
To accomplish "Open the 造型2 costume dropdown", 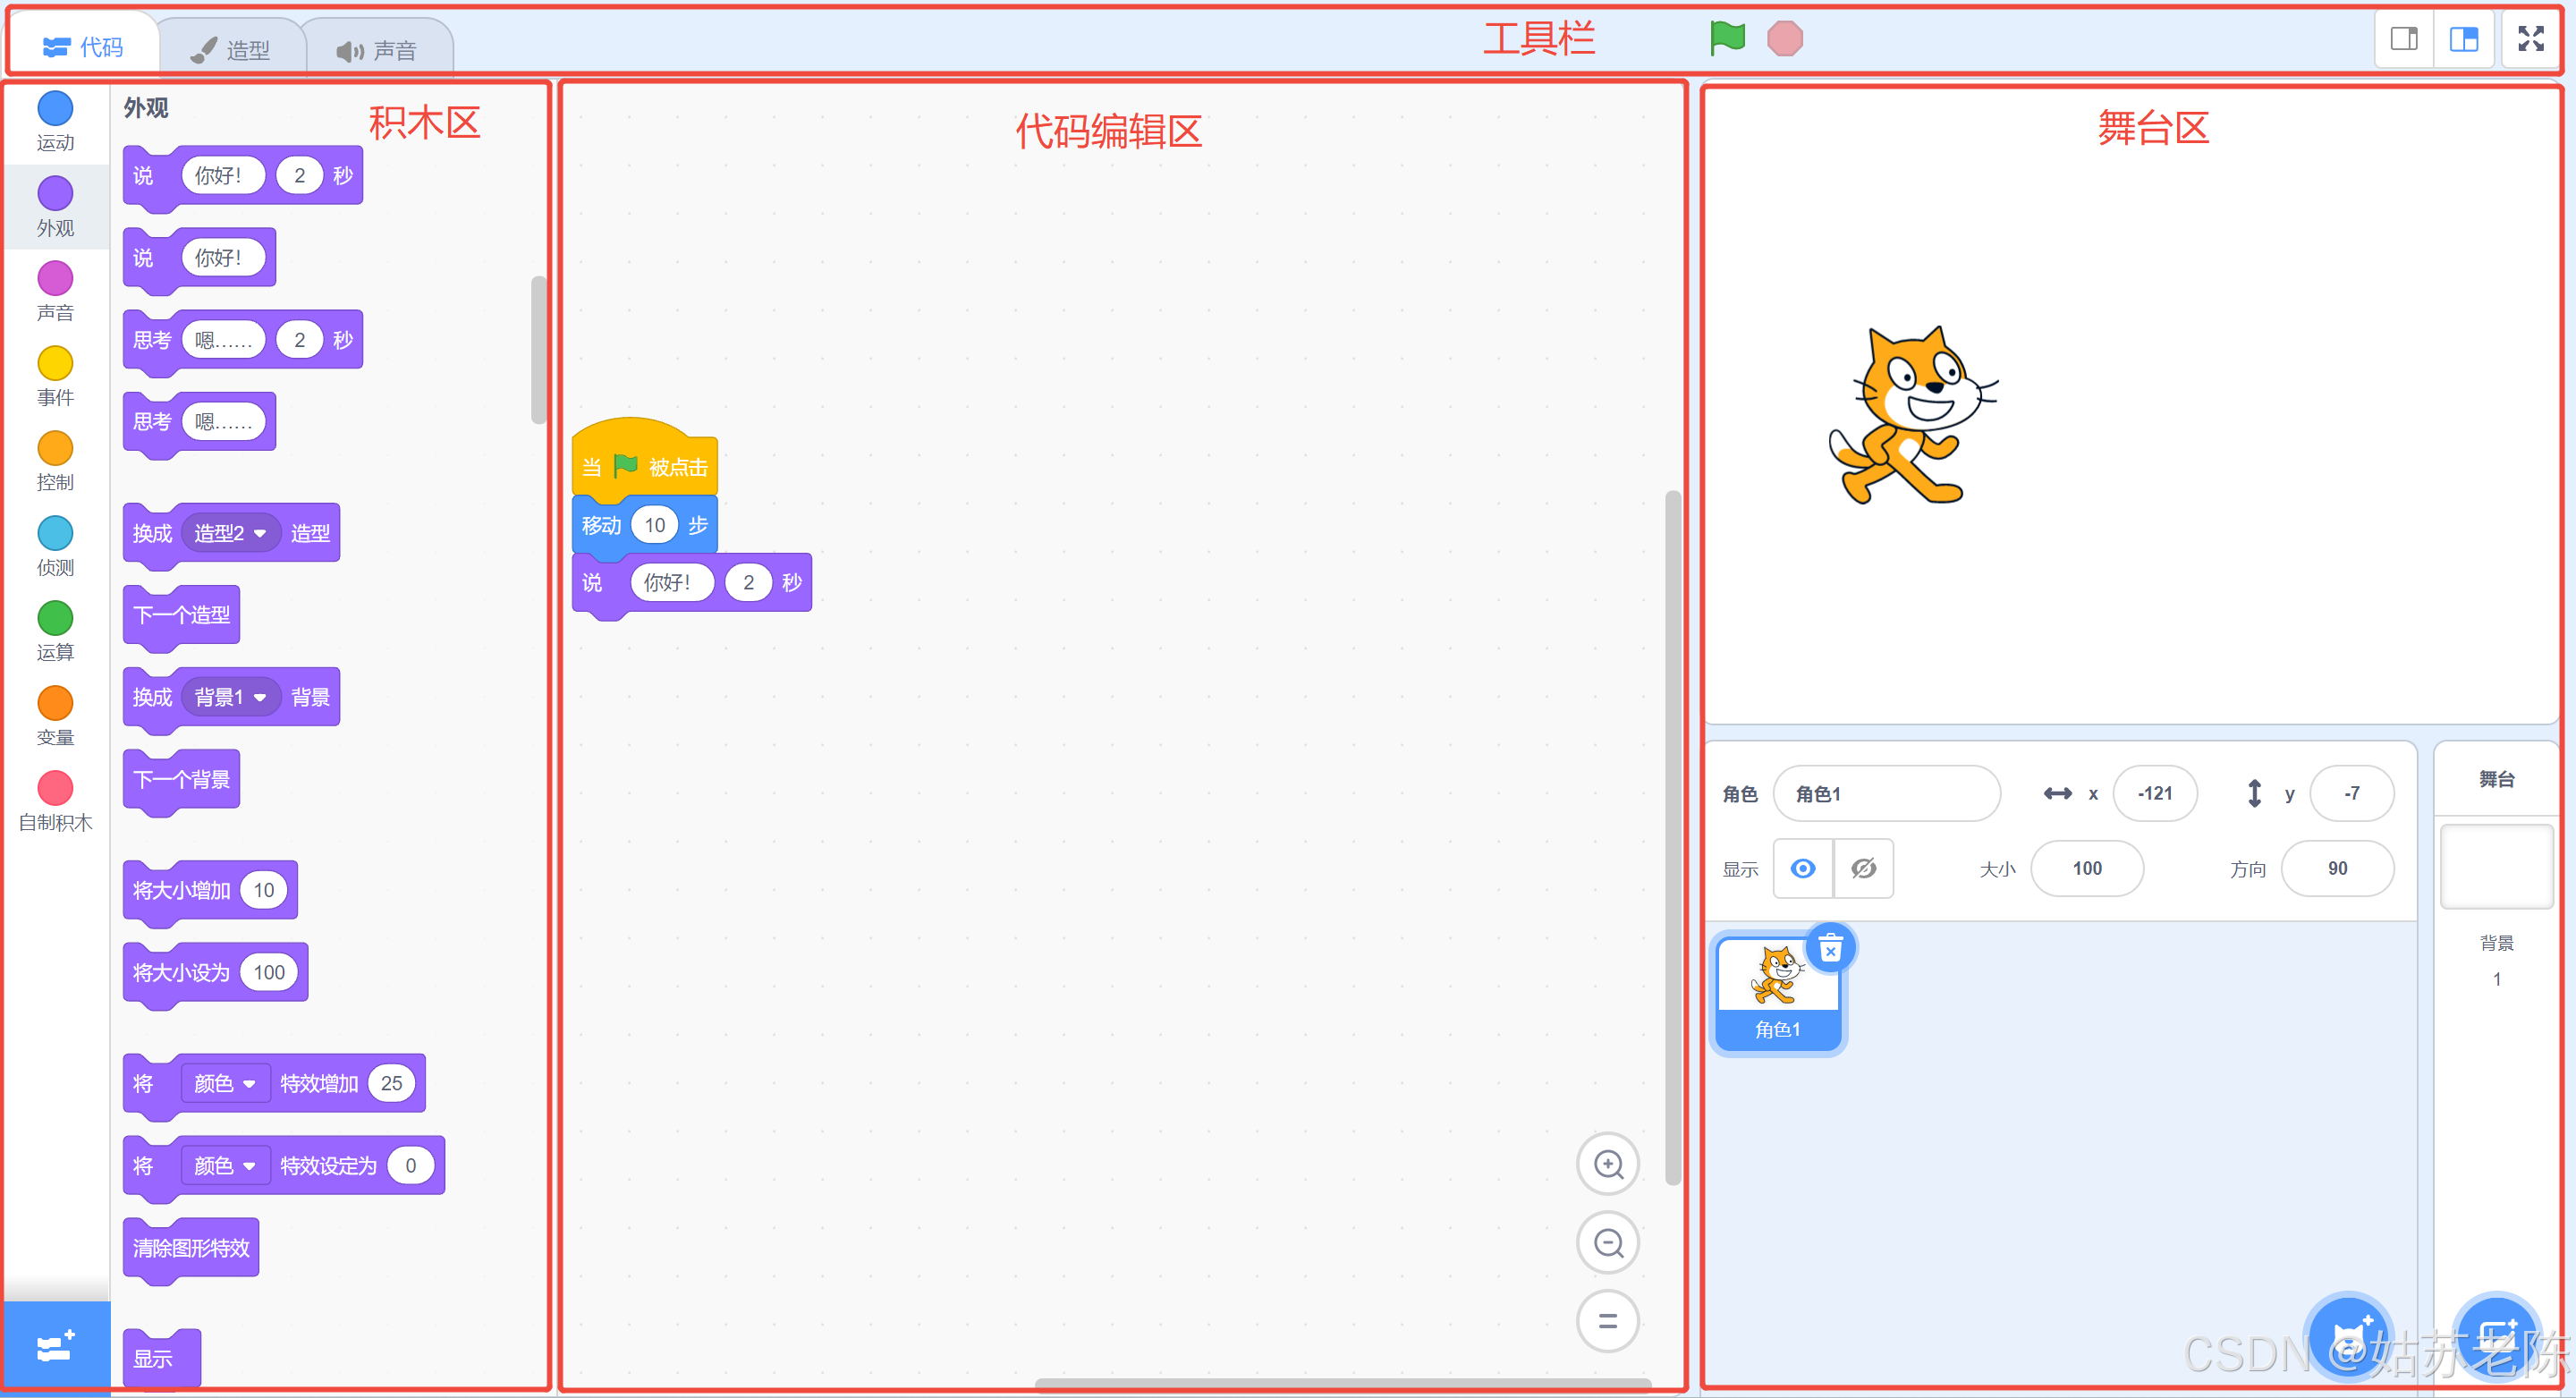I will pyautogui.click(x=231, y=533).
